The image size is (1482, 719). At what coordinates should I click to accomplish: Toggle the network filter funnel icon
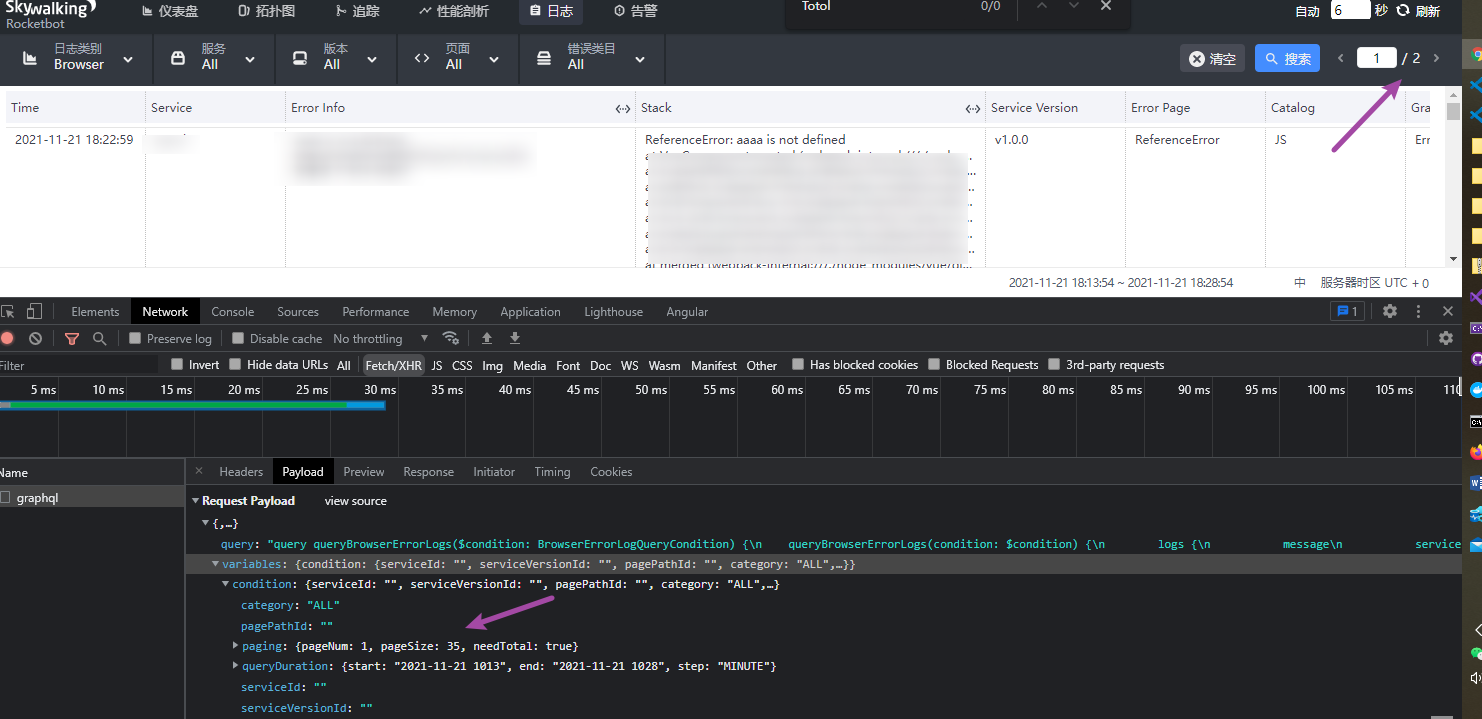point(71,338)
